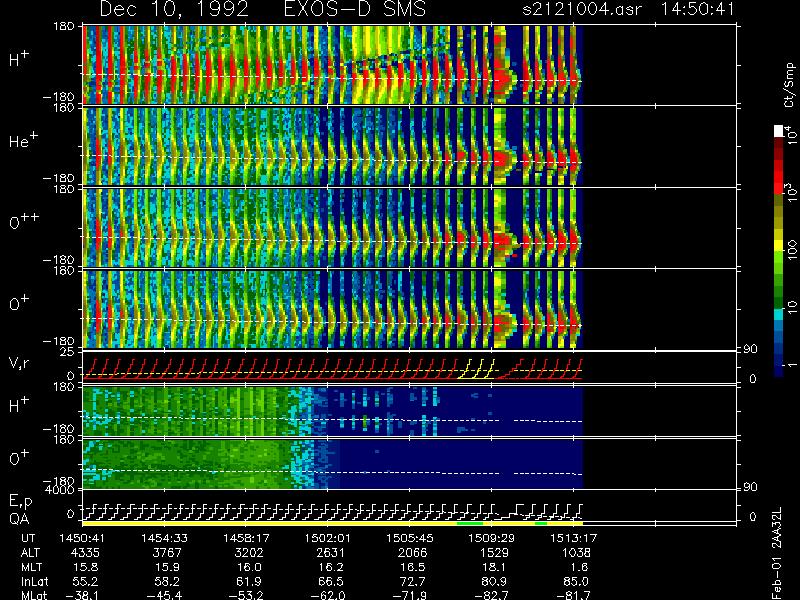Click the InLat value '72.7'
The width and height of the screenshot is (800, 600).
pos(414,582)
